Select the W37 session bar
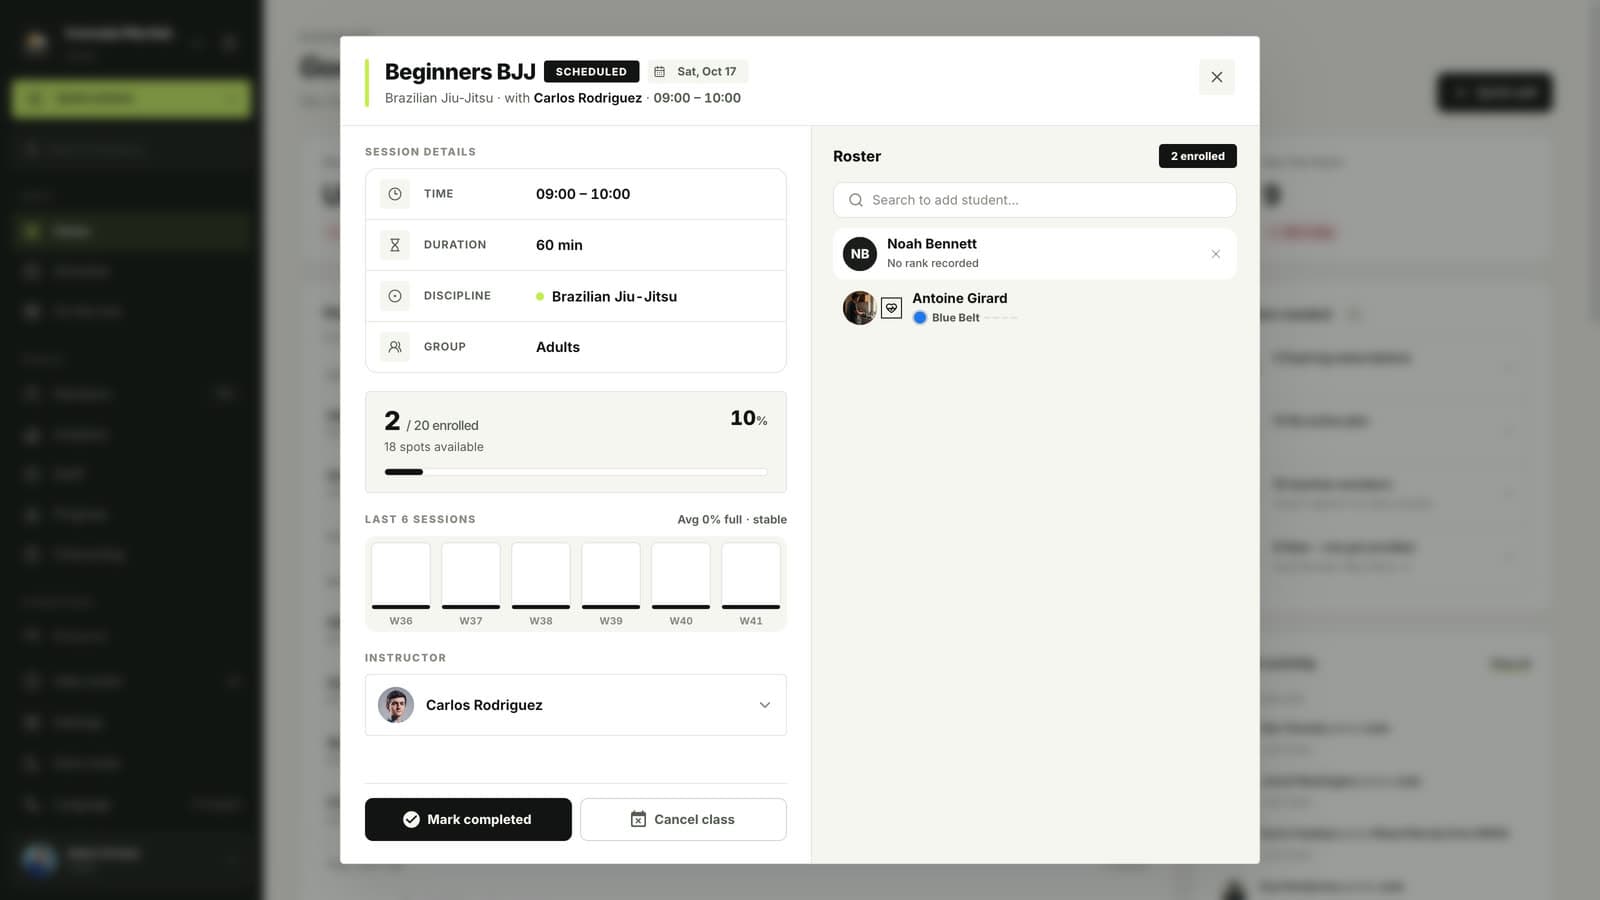The width and height of the screenshot is (1600, 900). tap(471, 576)
